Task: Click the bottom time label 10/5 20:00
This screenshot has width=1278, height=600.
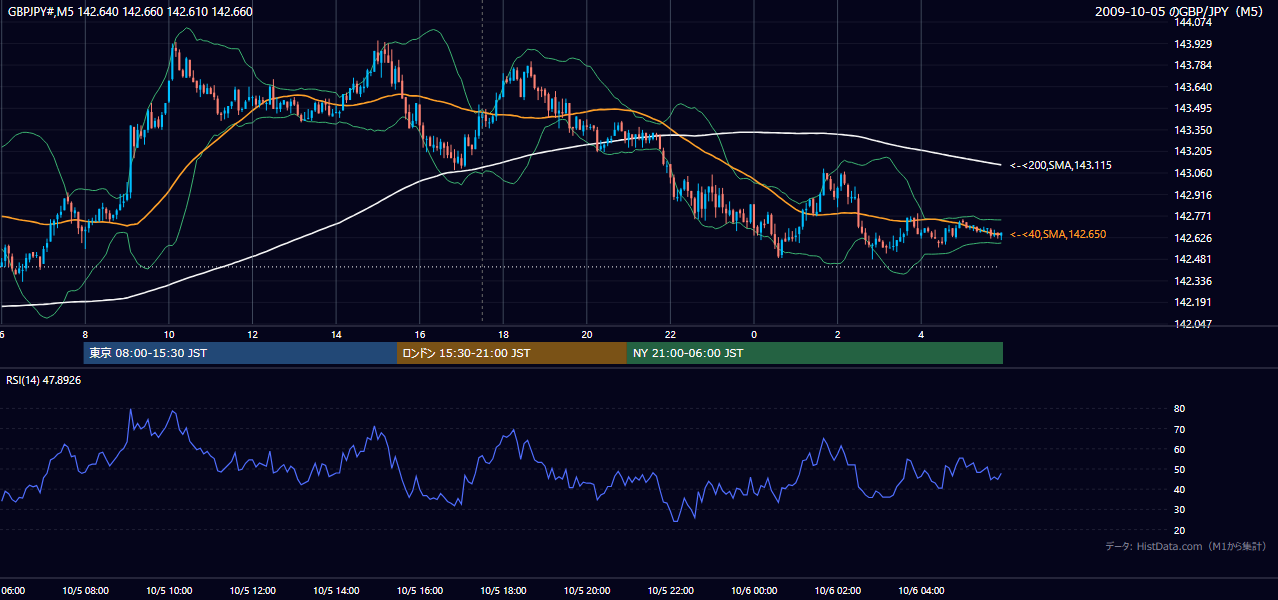Action: tap(587, 591)
